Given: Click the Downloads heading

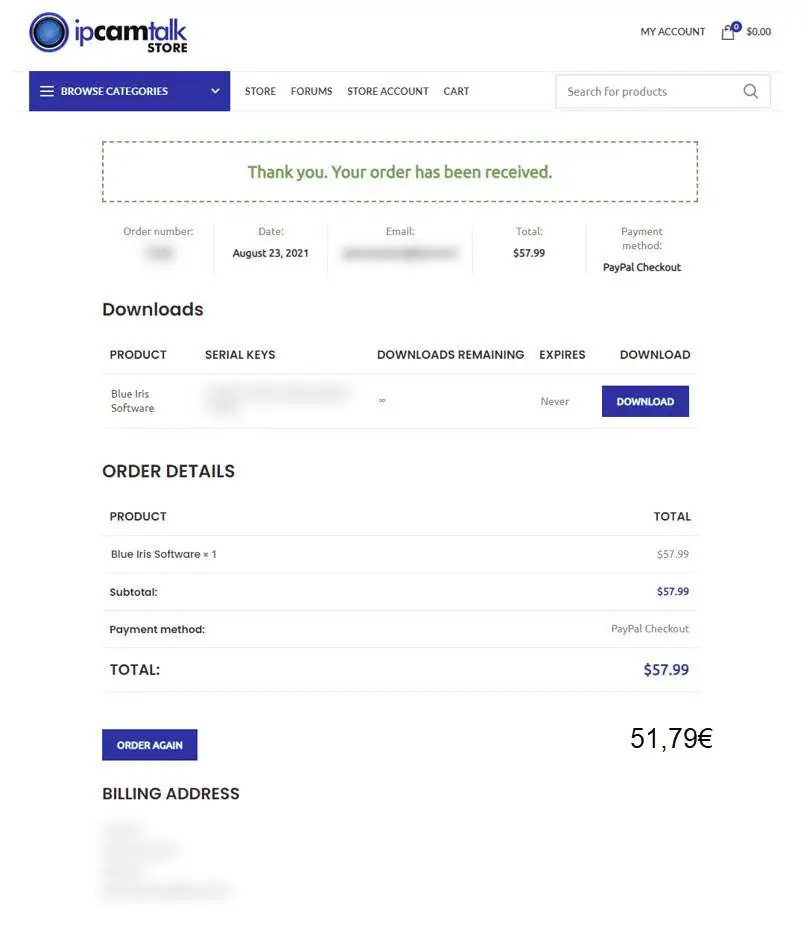Looking at the screenshot, I should coord(153,309).
